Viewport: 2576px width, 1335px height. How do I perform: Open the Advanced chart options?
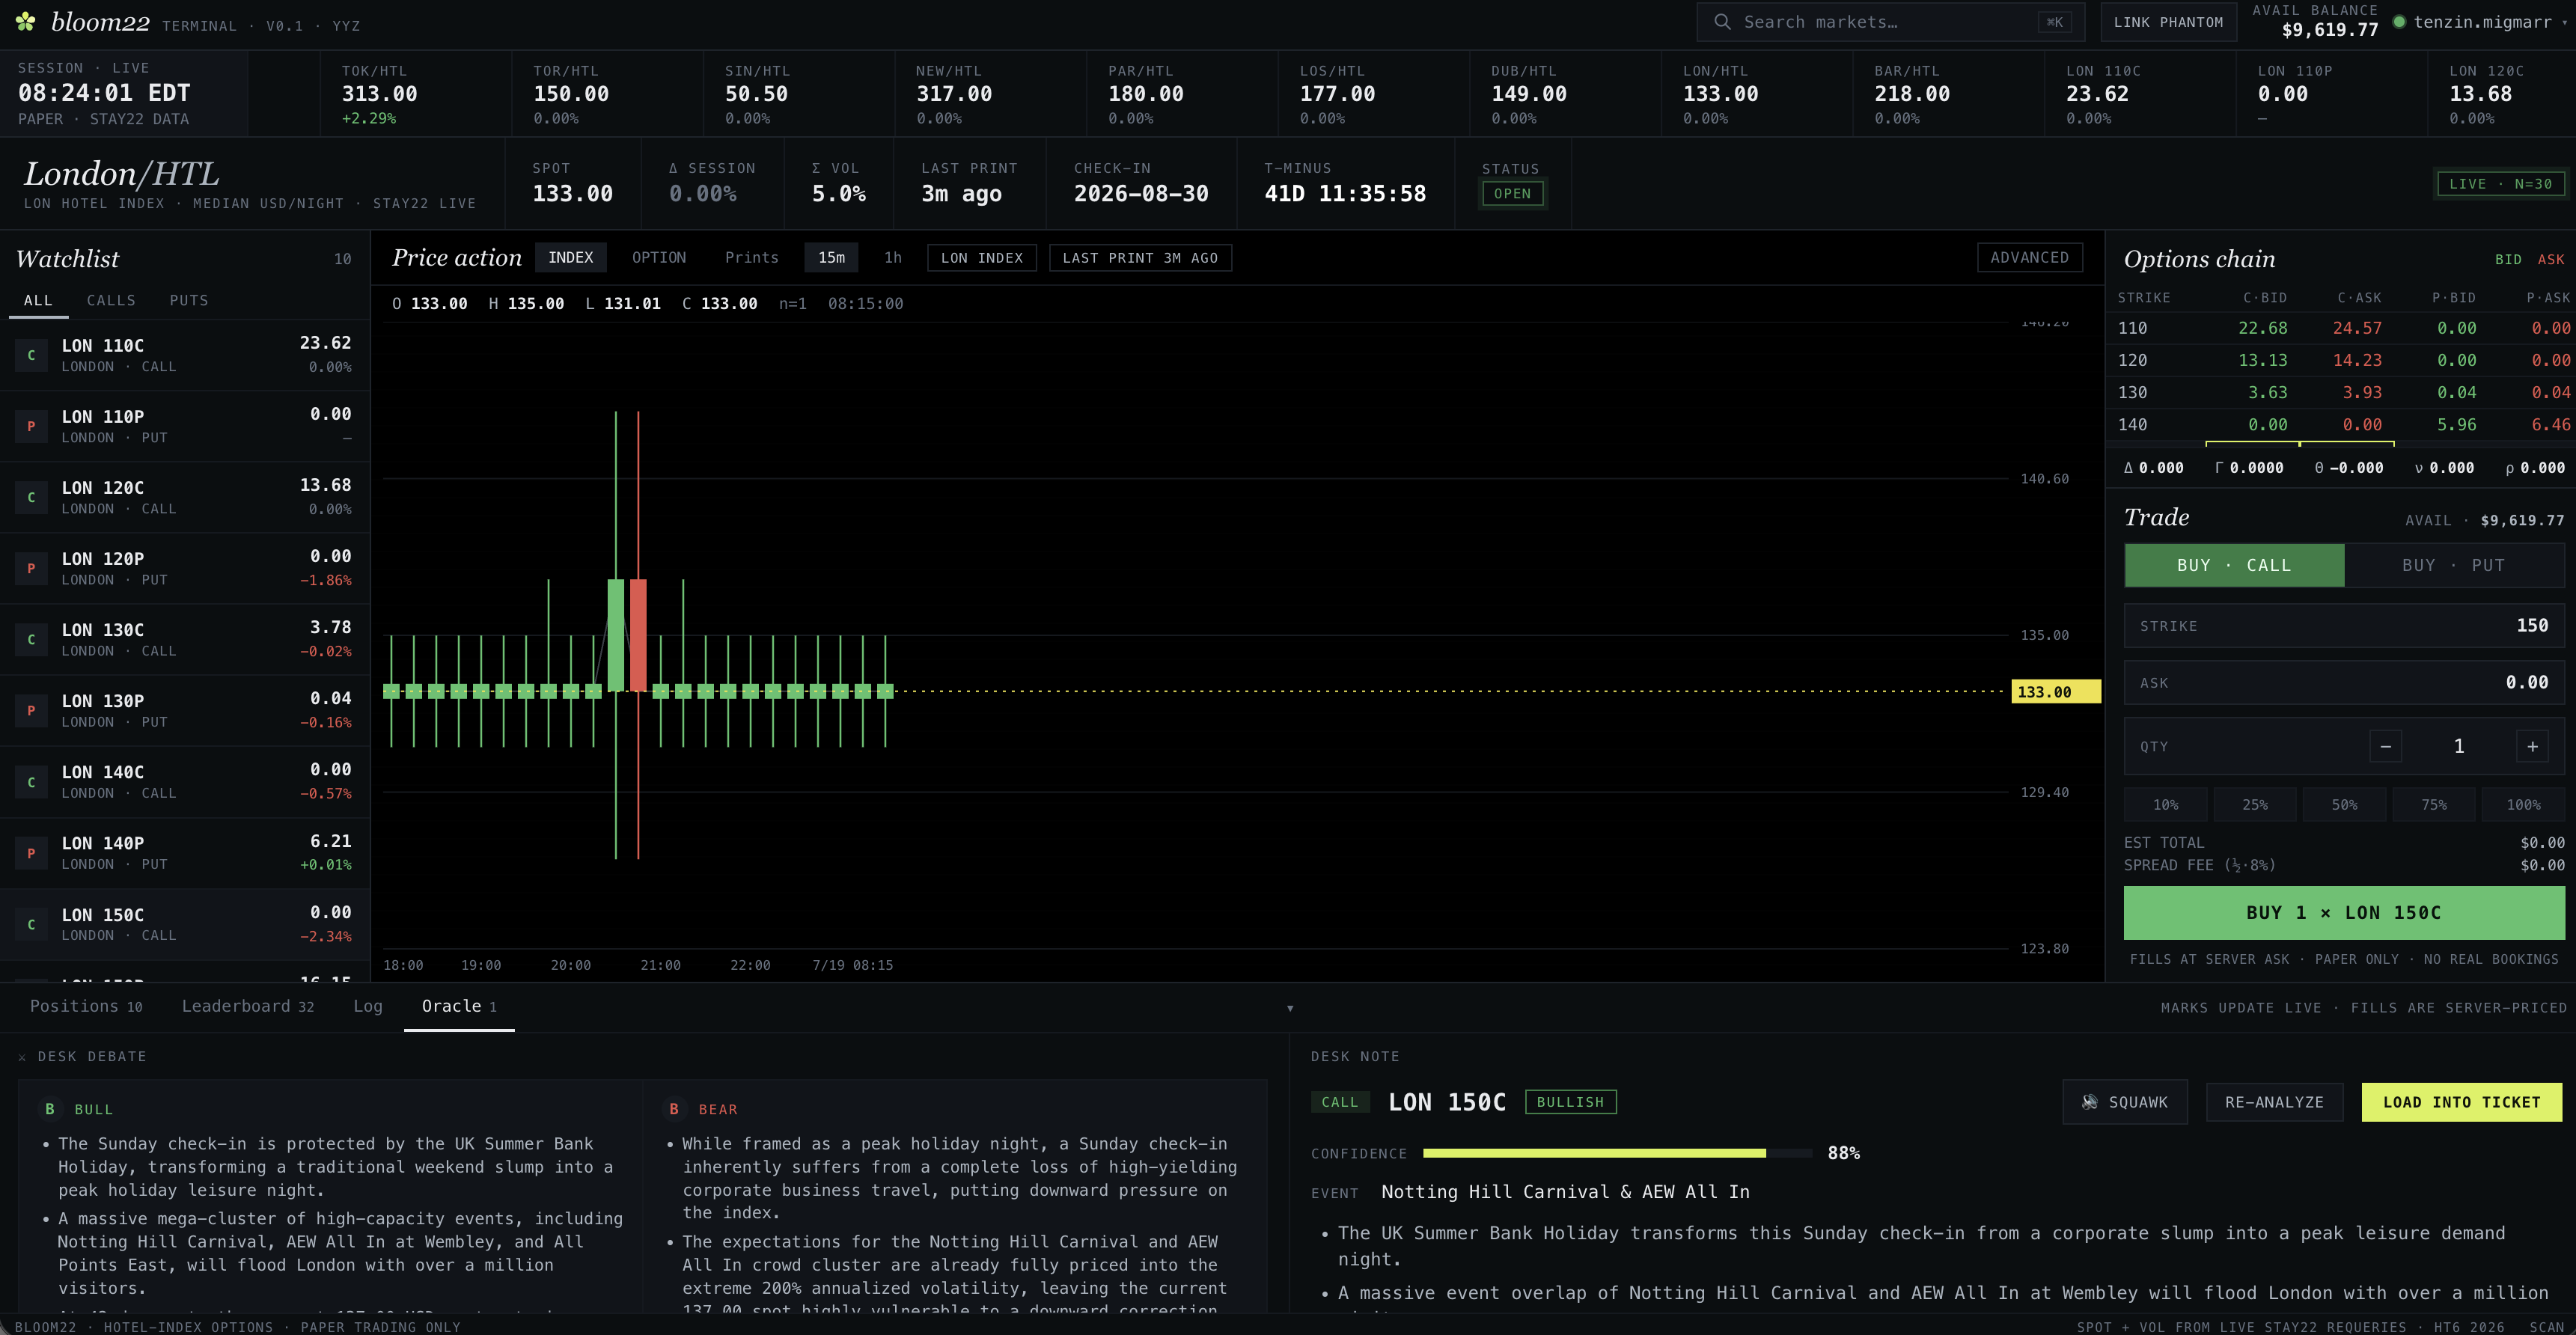point(2029,258)
